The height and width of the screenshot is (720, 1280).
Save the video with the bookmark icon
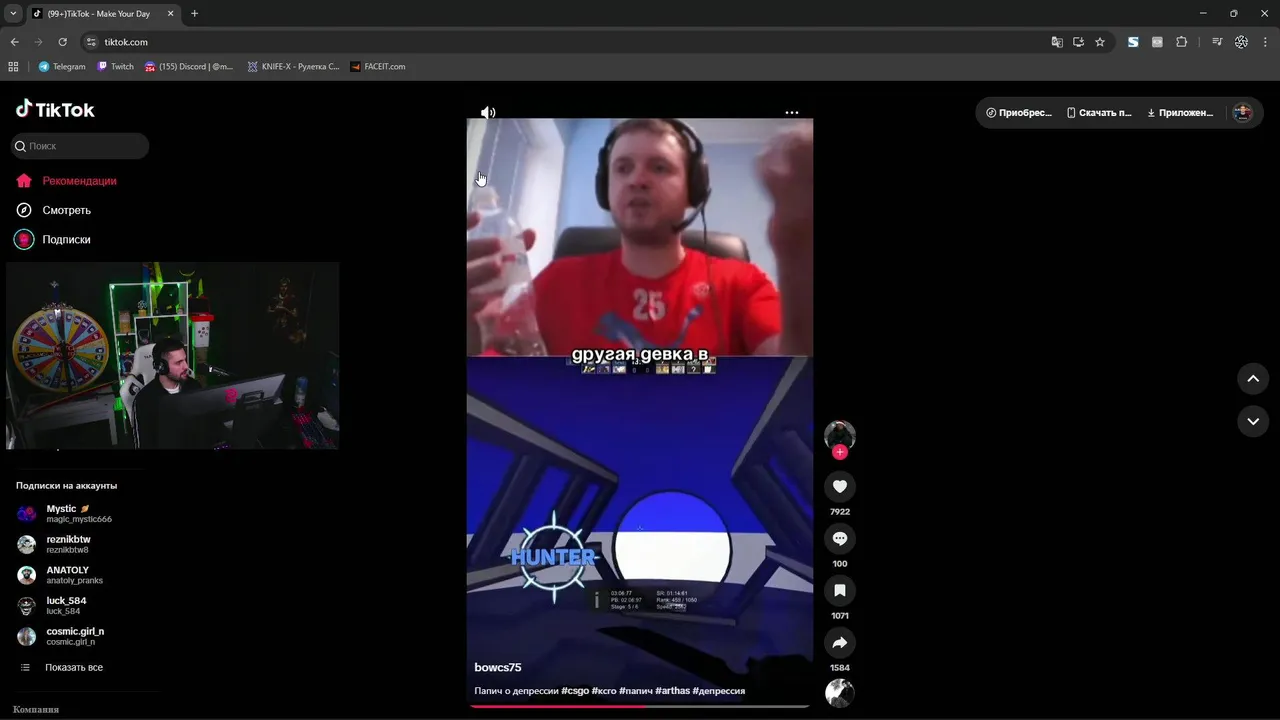coord(840,591)
